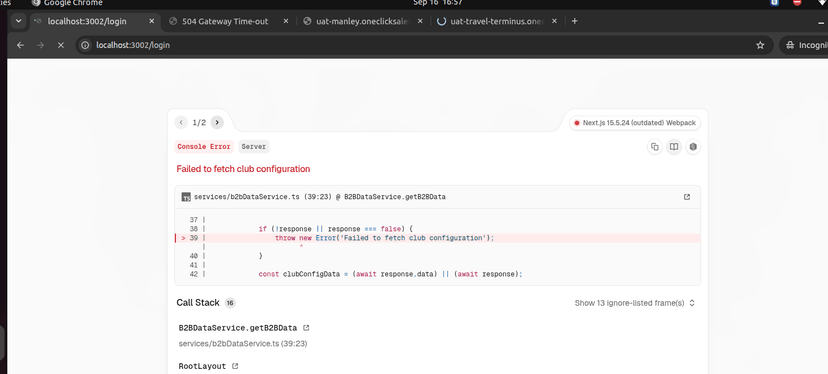Viewport: 828px width, 374px height.
Task: Open the Node.js inspector hexagon icon
Action: pos(693,147)
